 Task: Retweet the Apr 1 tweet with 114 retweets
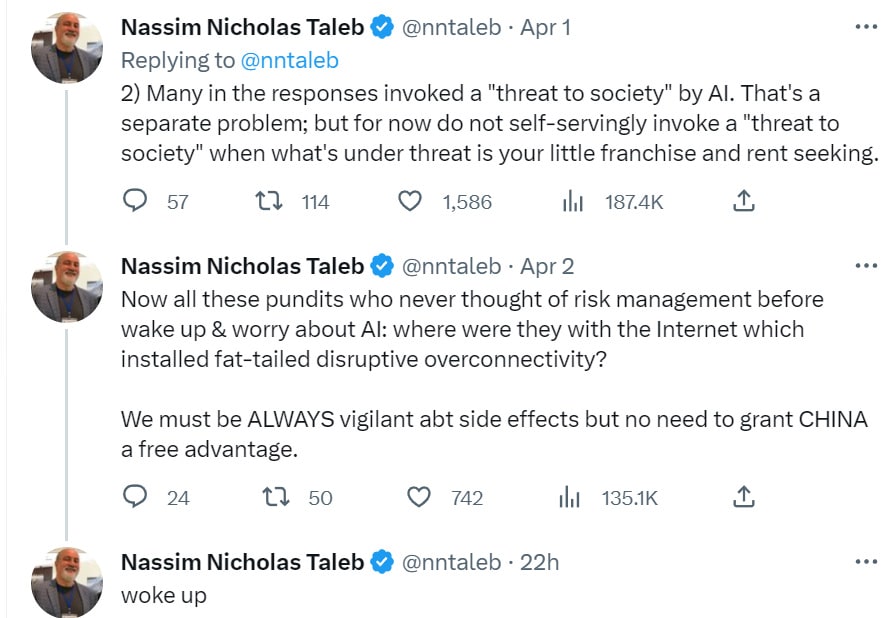click(x=269, y=202)
